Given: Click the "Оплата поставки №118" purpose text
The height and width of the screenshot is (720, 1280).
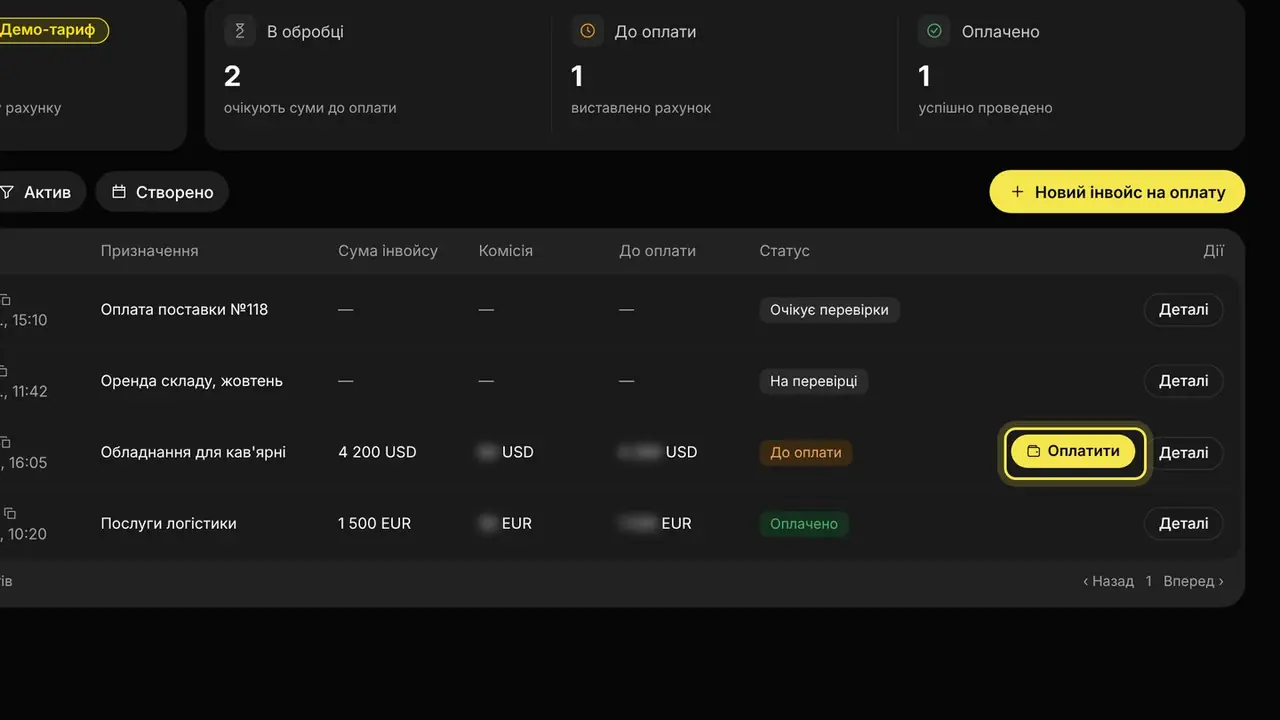Looking at the screenshot, I should [x=184, y=309].
